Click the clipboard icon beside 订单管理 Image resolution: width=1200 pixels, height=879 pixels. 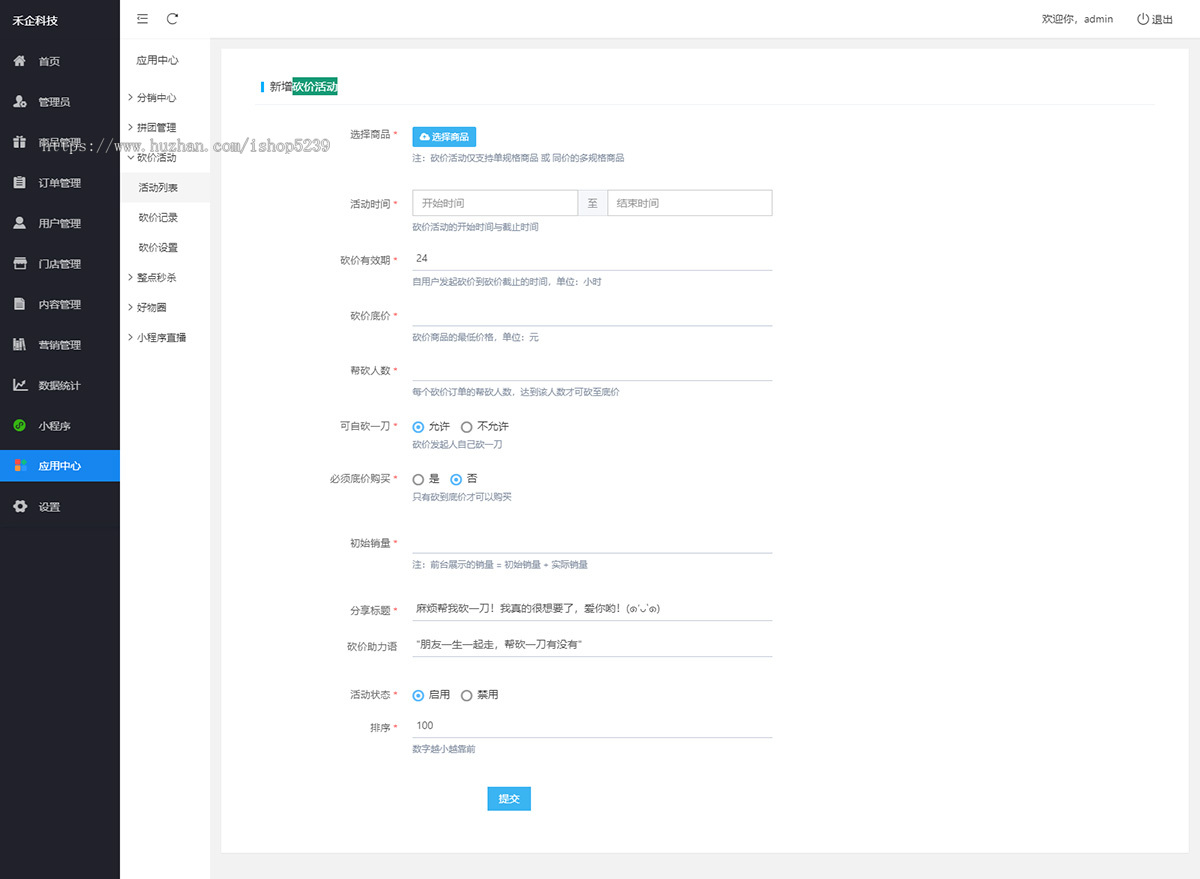coord(19,183)
